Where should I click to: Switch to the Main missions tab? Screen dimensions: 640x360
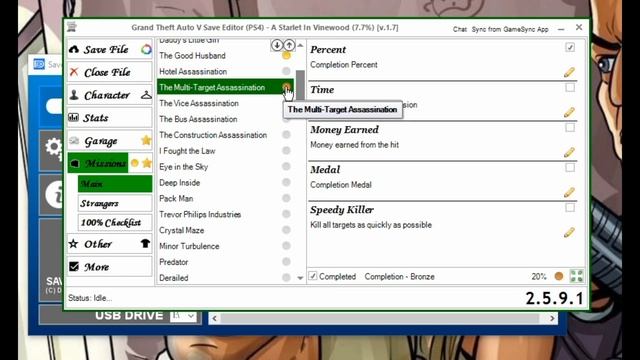coord(115,184)
